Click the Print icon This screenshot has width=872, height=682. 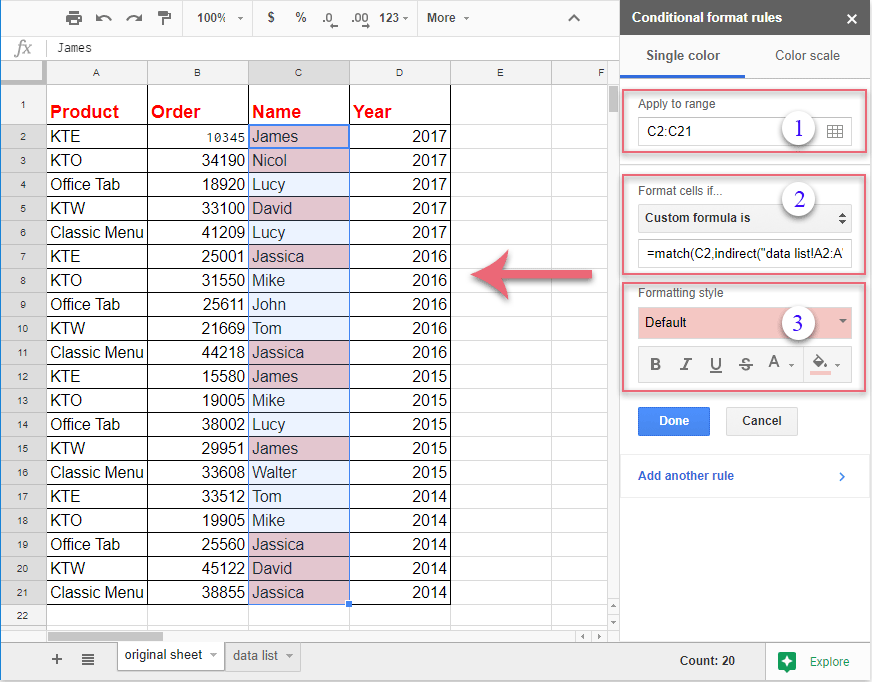tap(74, 18)
